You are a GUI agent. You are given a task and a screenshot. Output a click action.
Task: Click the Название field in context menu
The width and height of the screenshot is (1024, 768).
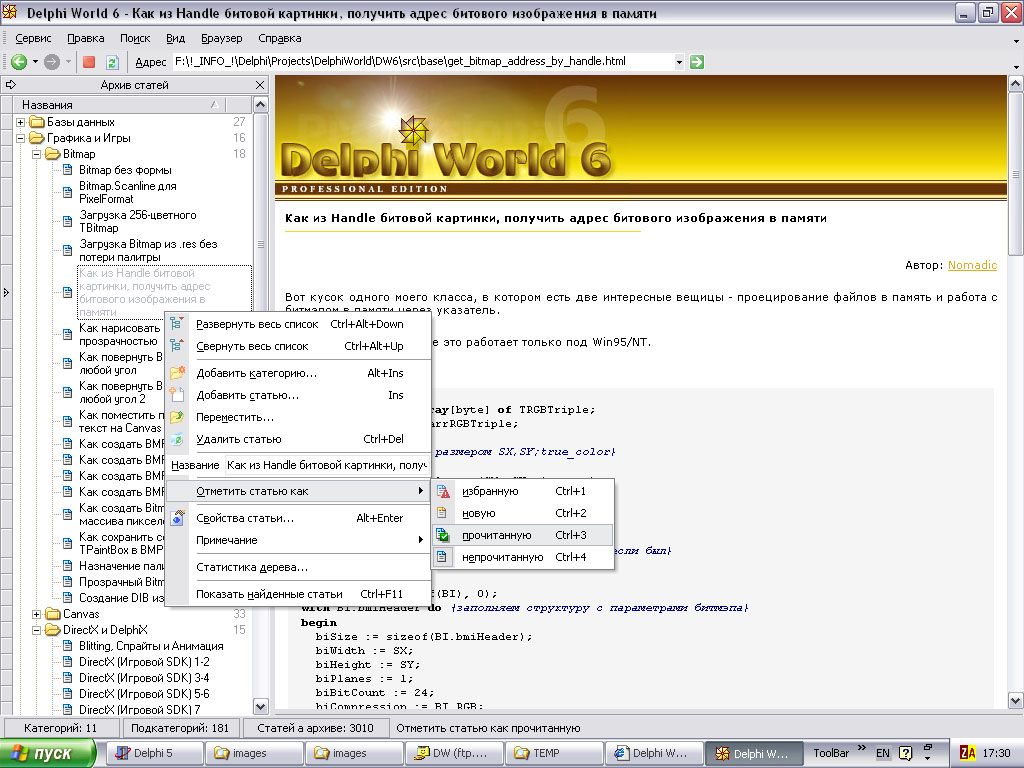pos(326,465)
